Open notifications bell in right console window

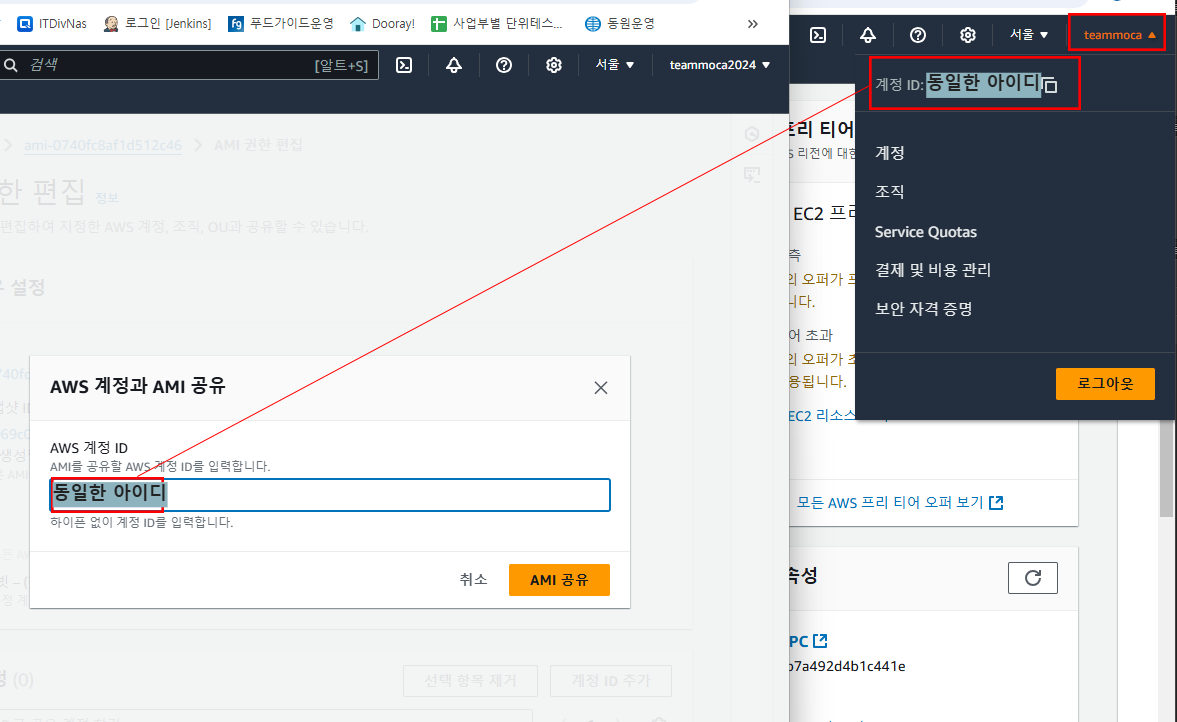point(868,35)
